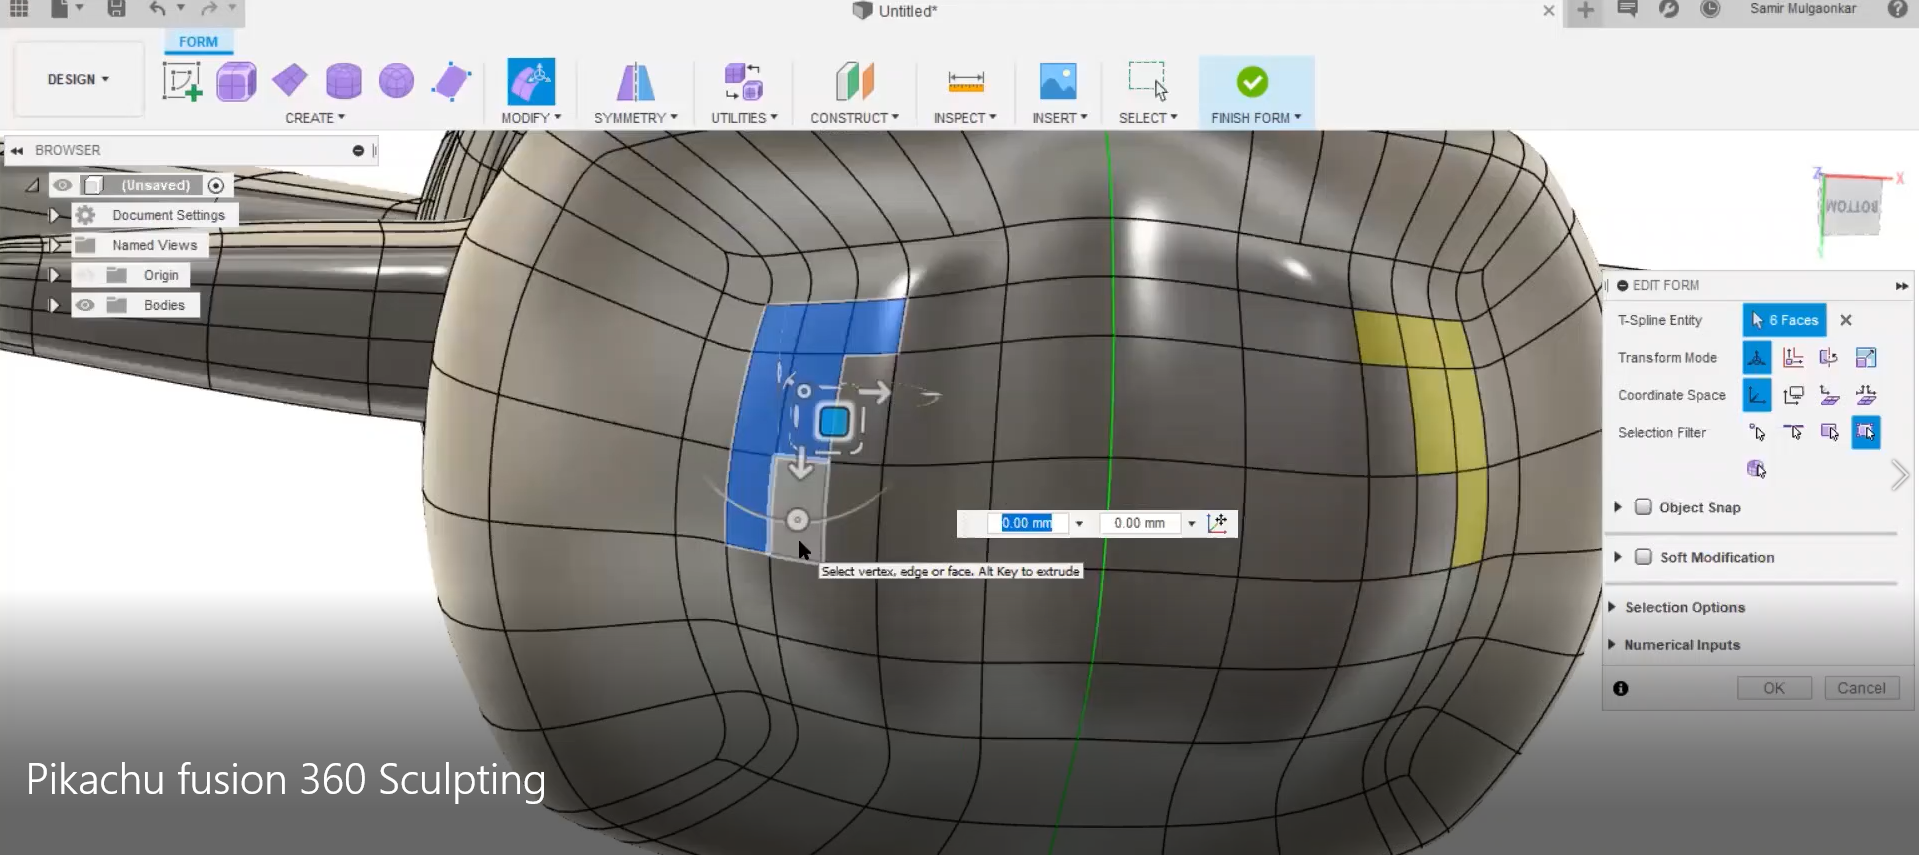1919x855 pixels.
Task: Expand the Document Settings tree node
Action: point(54,215)
